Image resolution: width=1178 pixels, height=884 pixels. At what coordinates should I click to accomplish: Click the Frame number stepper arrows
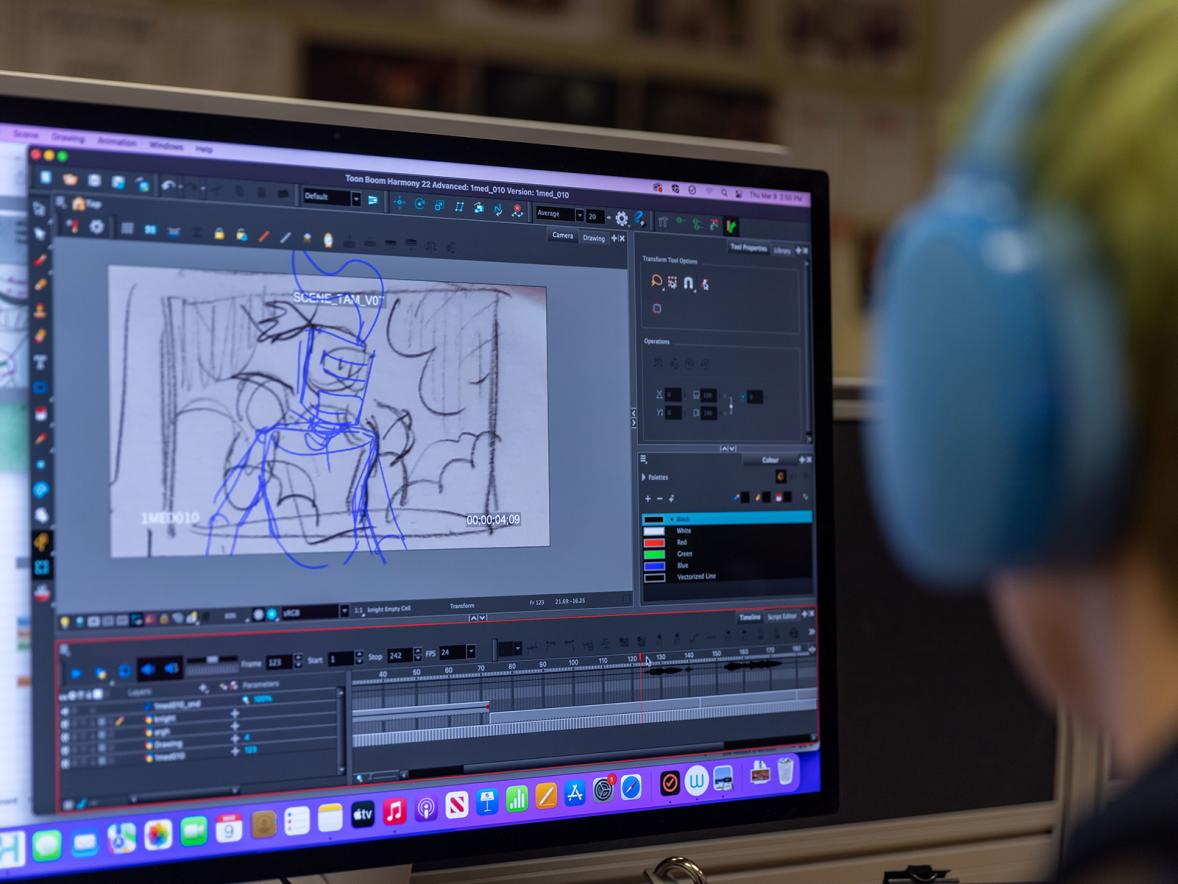[299, 661]
